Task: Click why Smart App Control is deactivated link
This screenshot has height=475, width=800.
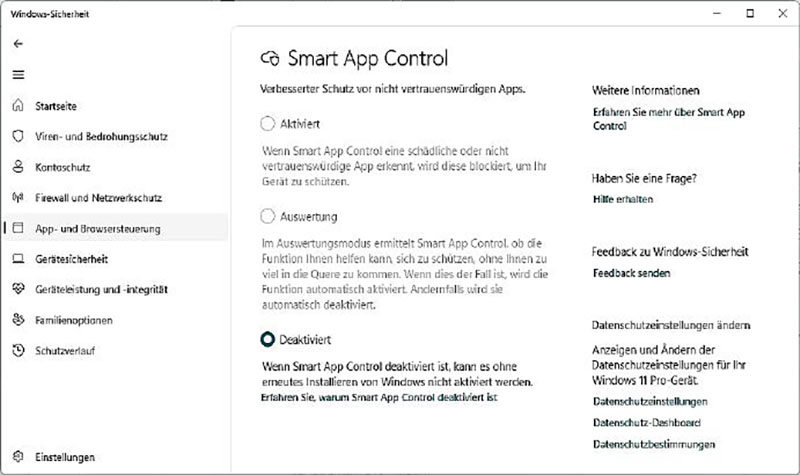Action: point(378,397)
